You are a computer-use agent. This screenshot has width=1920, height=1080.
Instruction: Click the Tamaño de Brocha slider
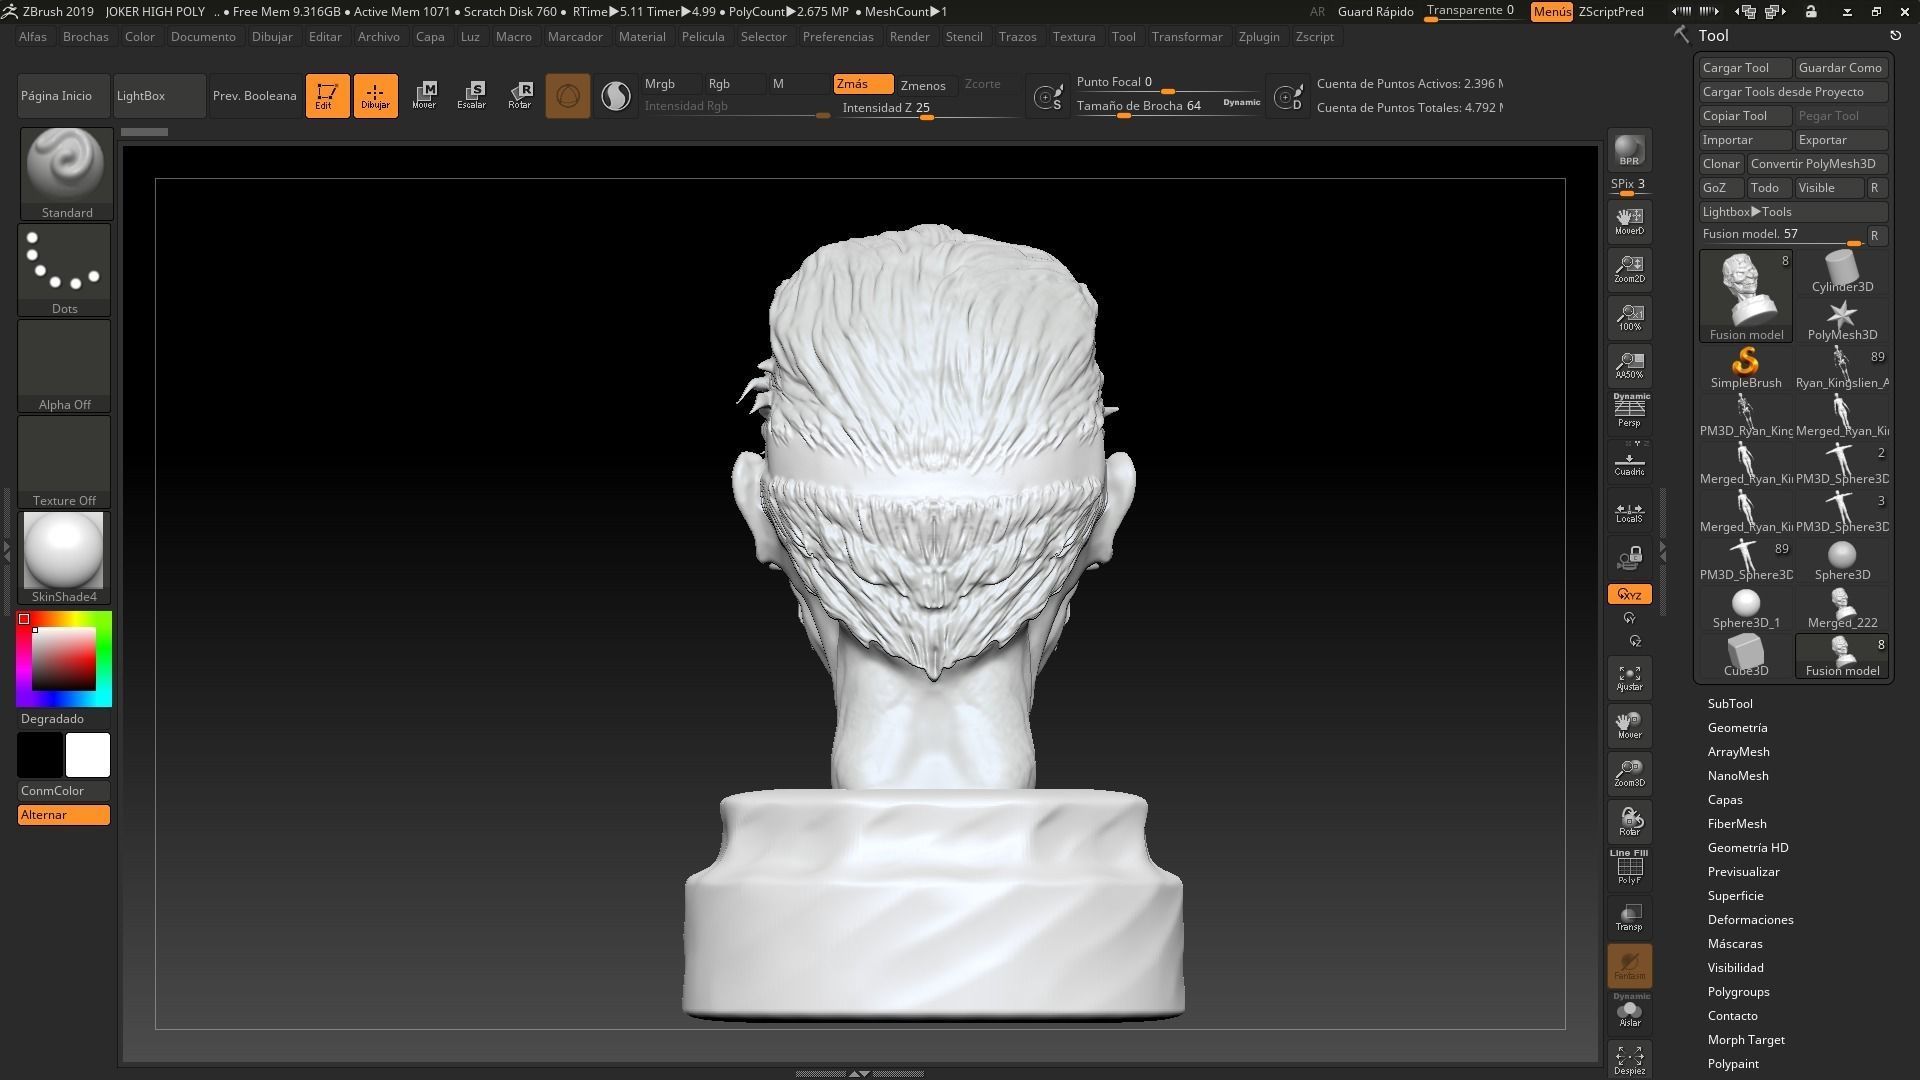pos(1169,106)
